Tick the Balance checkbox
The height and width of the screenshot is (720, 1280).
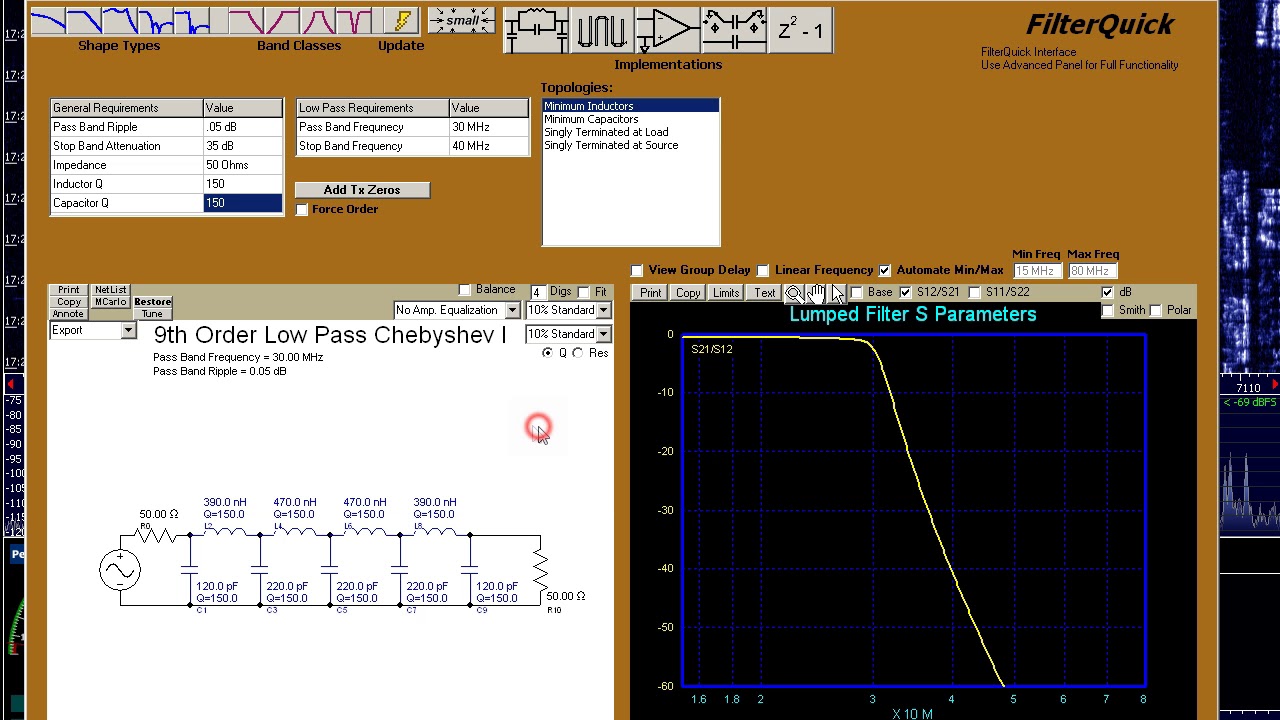(464, 290)
